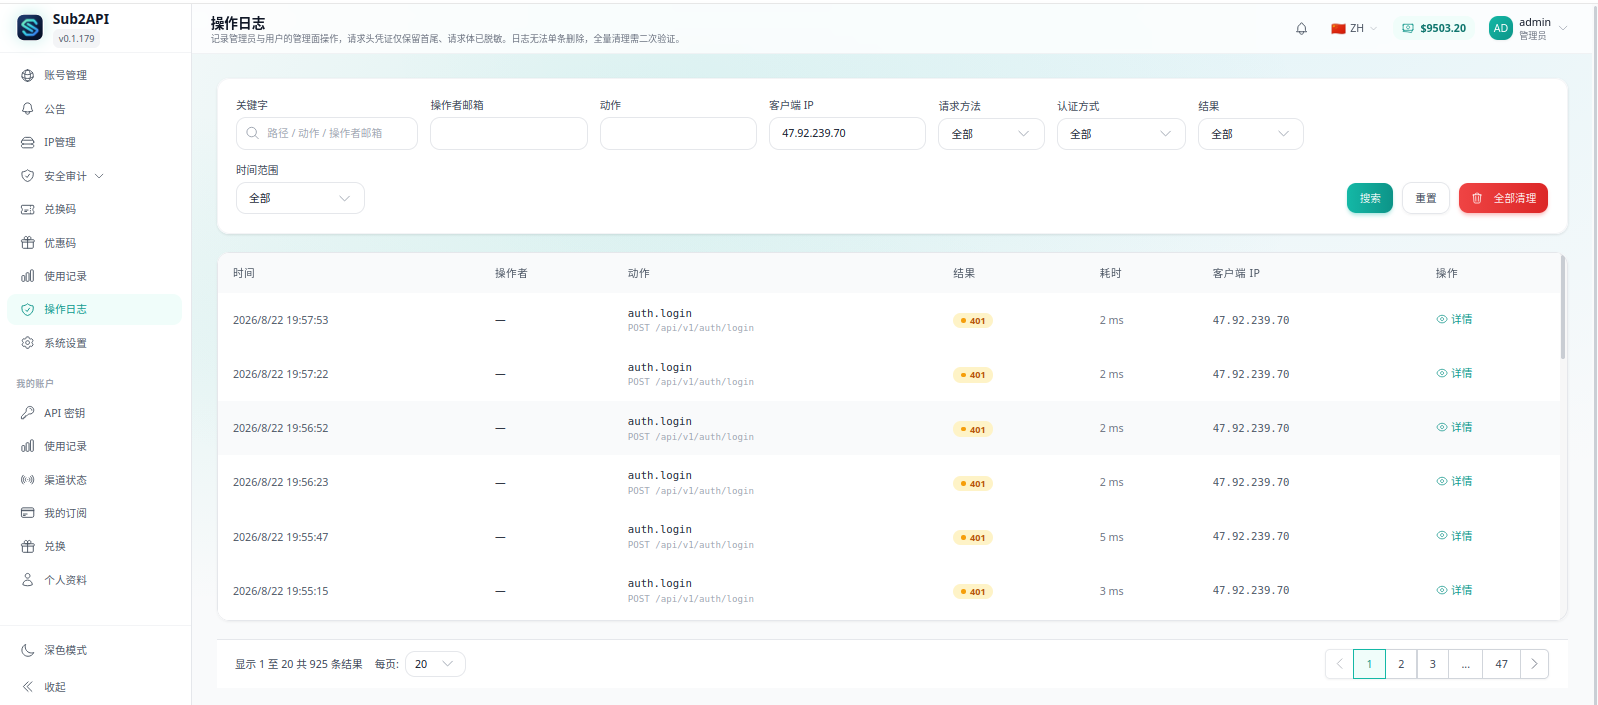Click the 深色模式 moon icon
The image size is (1598, 705).
(x=27, y=650)
